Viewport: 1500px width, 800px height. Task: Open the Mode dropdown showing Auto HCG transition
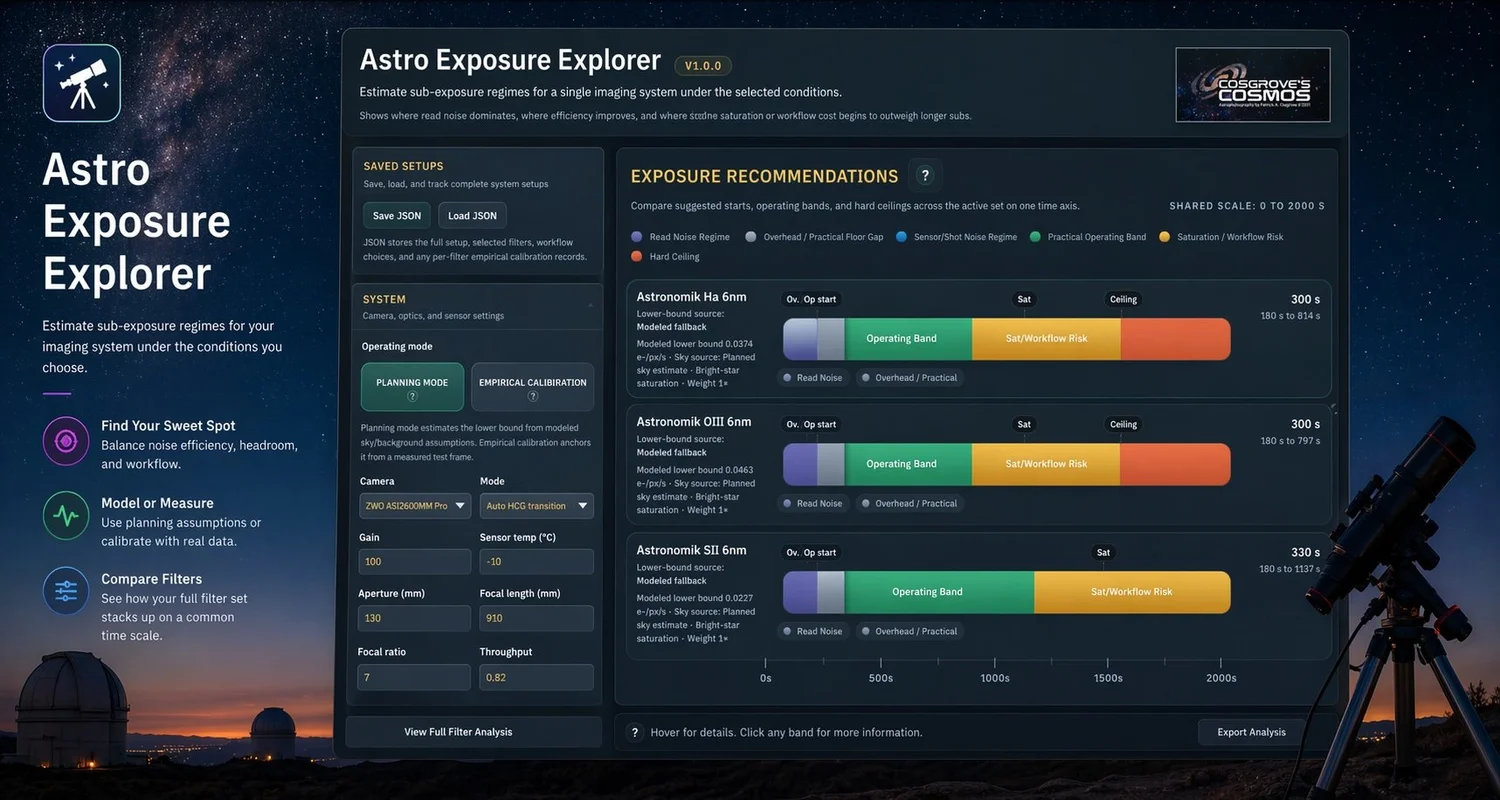pyautogui.click(x=536, y=505)
